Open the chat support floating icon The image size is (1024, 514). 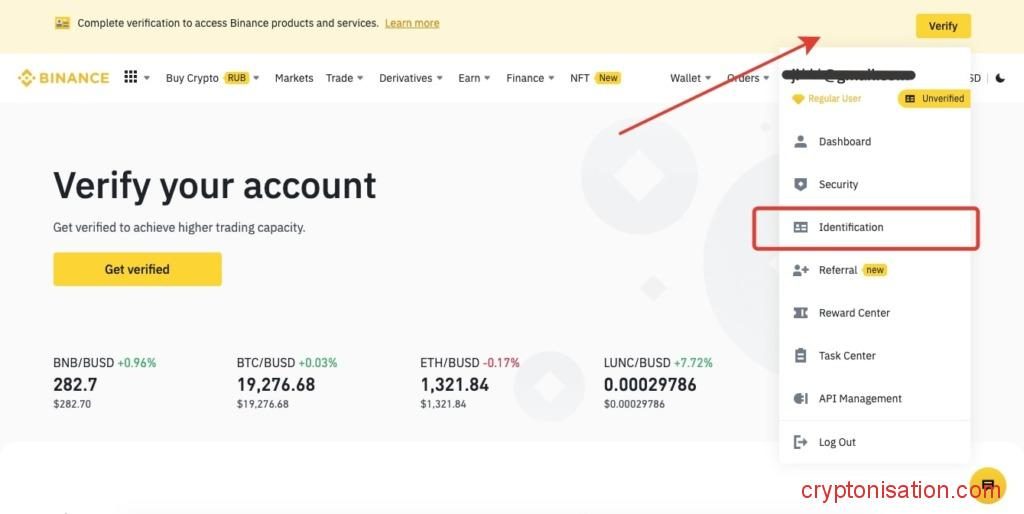[987, 485]
